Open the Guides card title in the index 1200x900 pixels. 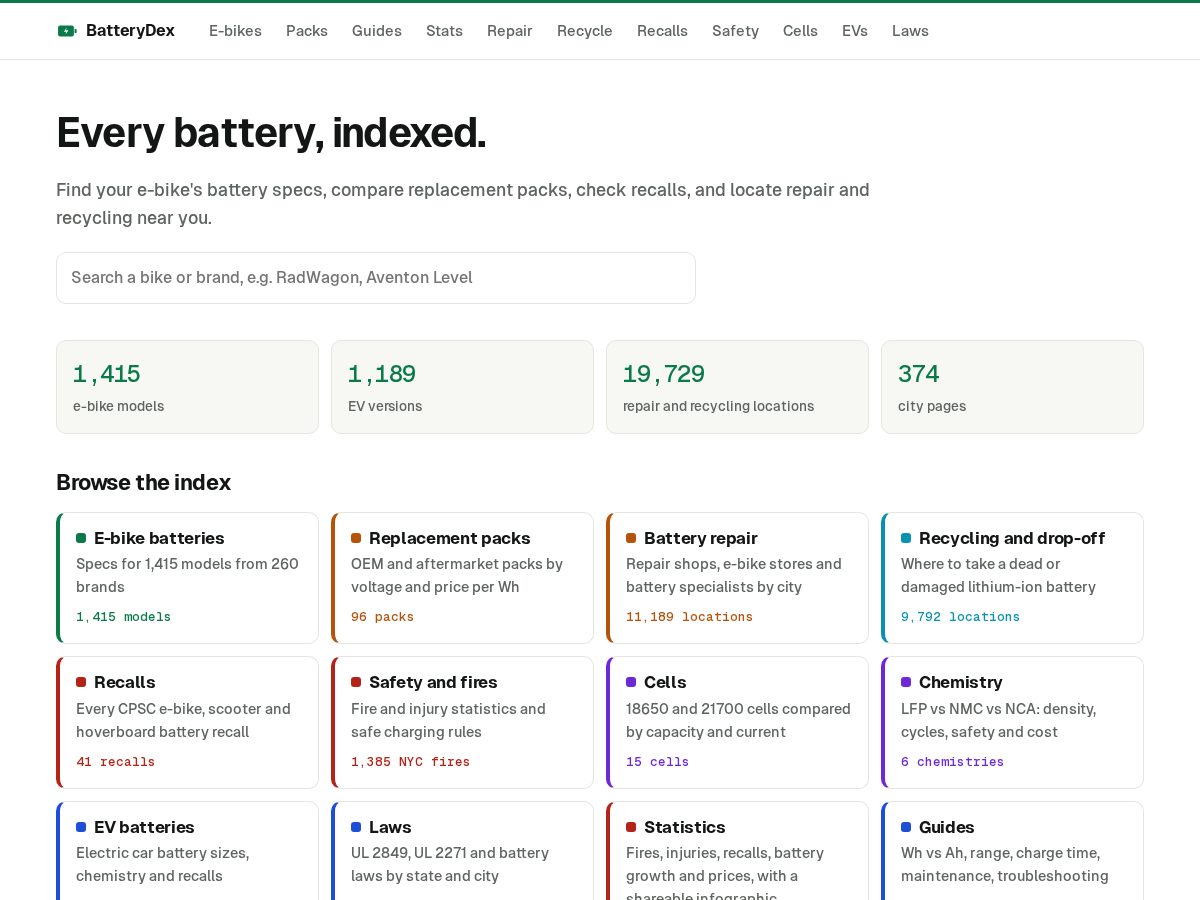947,827
